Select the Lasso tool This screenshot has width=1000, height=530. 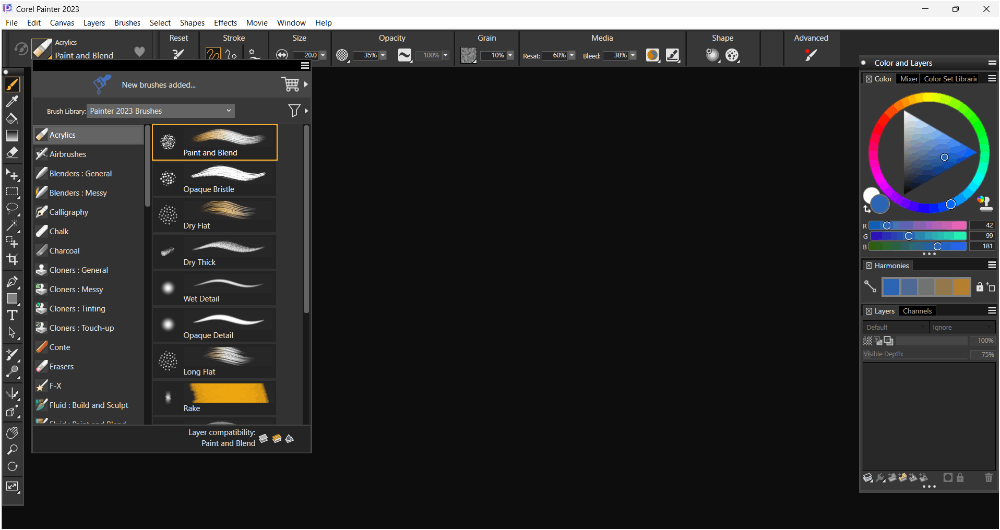point(12,208)
